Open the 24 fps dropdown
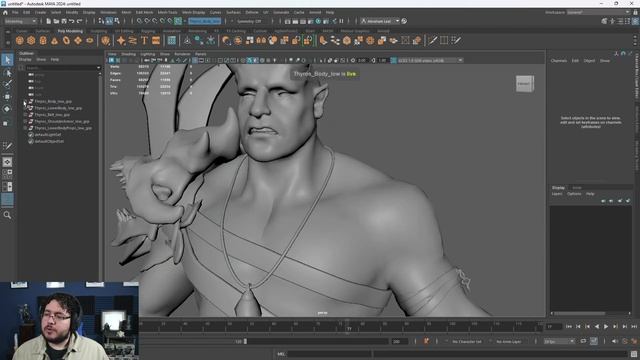The height and width of the screenshot is (360, 640). click(559, 341)
